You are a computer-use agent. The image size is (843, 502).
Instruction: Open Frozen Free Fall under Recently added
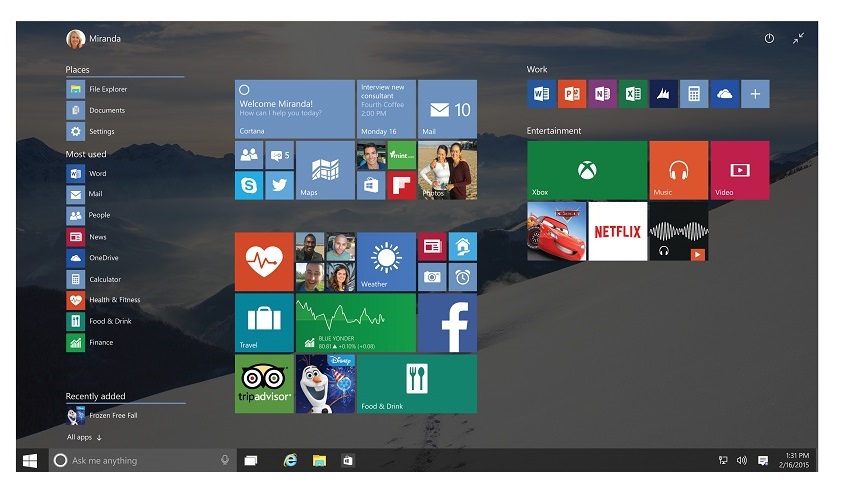coord(112,415)
